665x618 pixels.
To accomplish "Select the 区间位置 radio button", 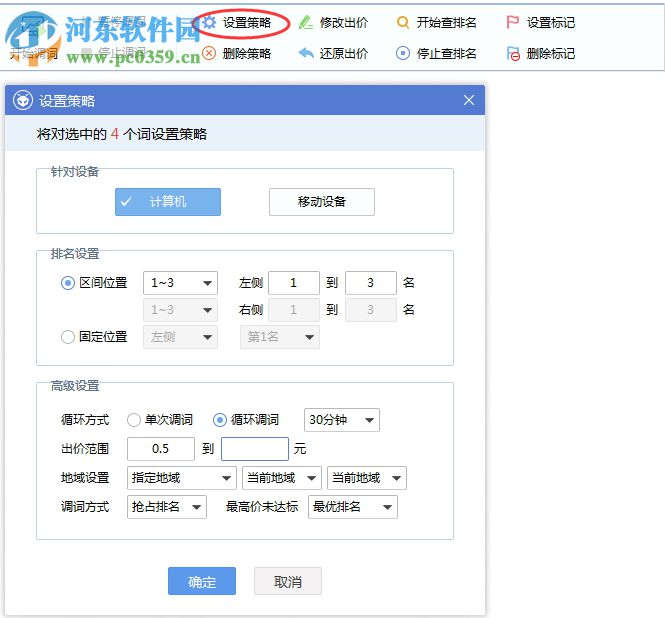I will tap(68, 283).
